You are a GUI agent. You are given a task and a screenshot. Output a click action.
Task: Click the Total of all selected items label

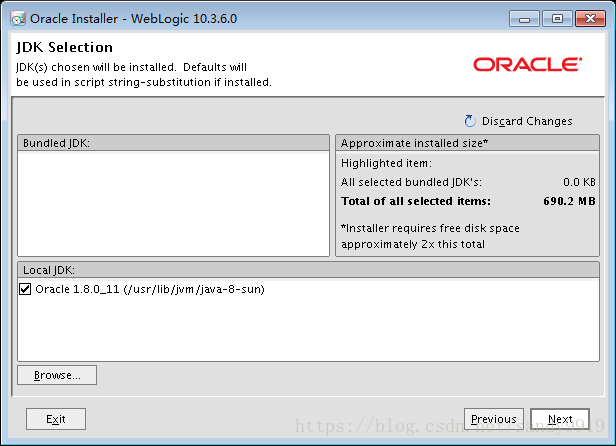point(416,201)
